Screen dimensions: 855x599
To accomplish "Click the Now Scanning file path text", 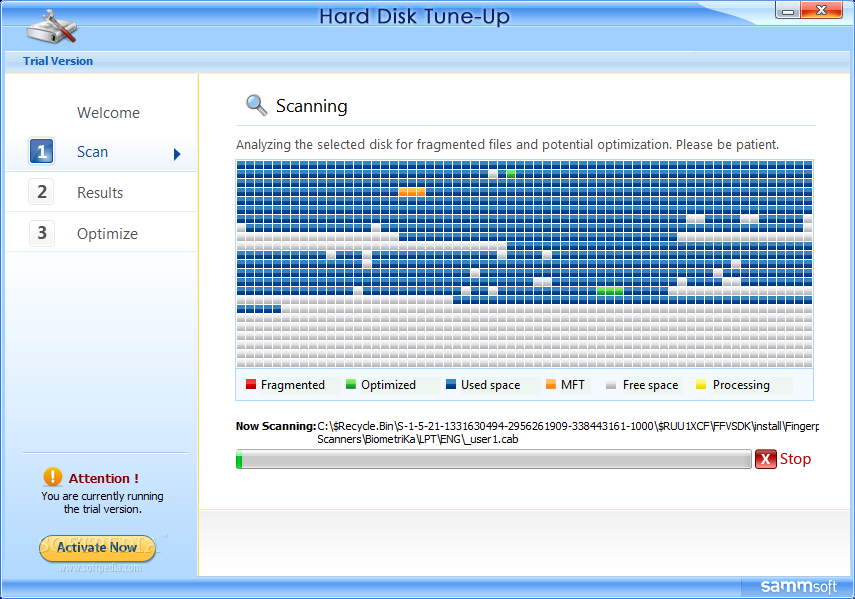I will [567, 433].
